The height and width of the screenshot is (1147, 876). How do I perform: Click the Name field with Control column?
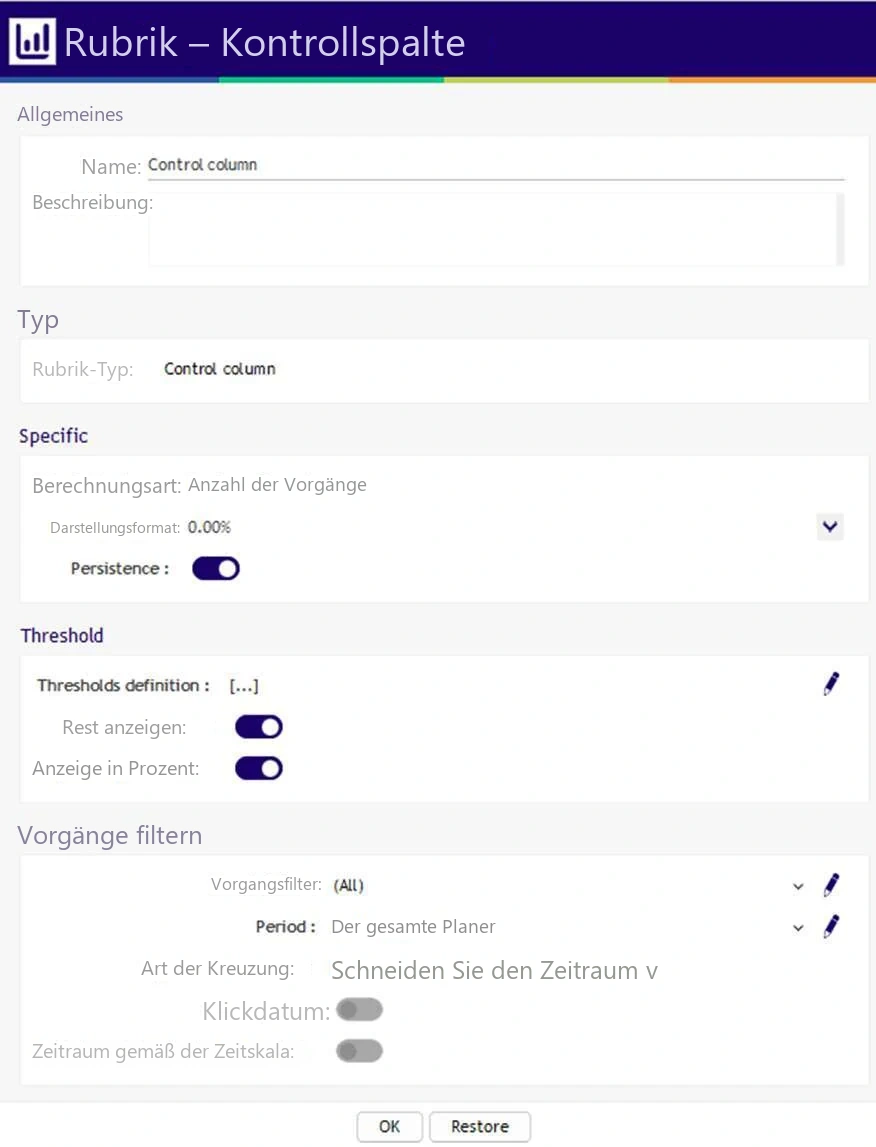[496, 165]
